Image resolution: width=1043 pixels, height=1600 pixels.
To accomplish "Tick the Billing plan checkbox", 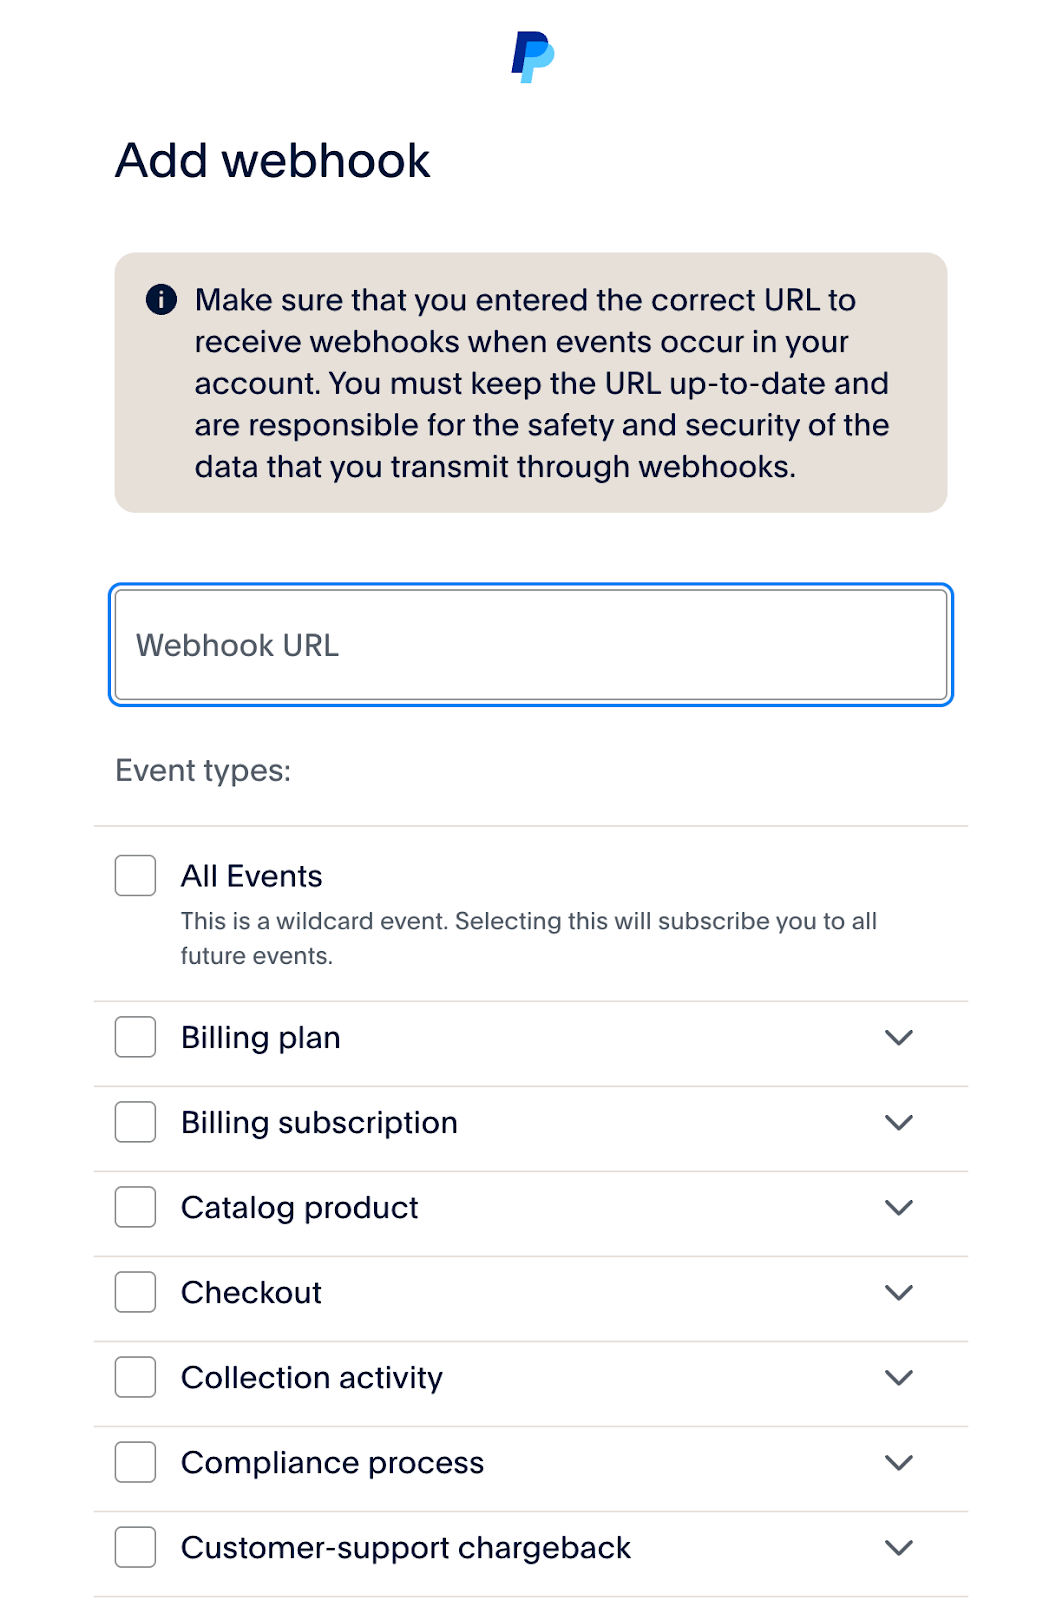I will click(x=135, y=1037).
